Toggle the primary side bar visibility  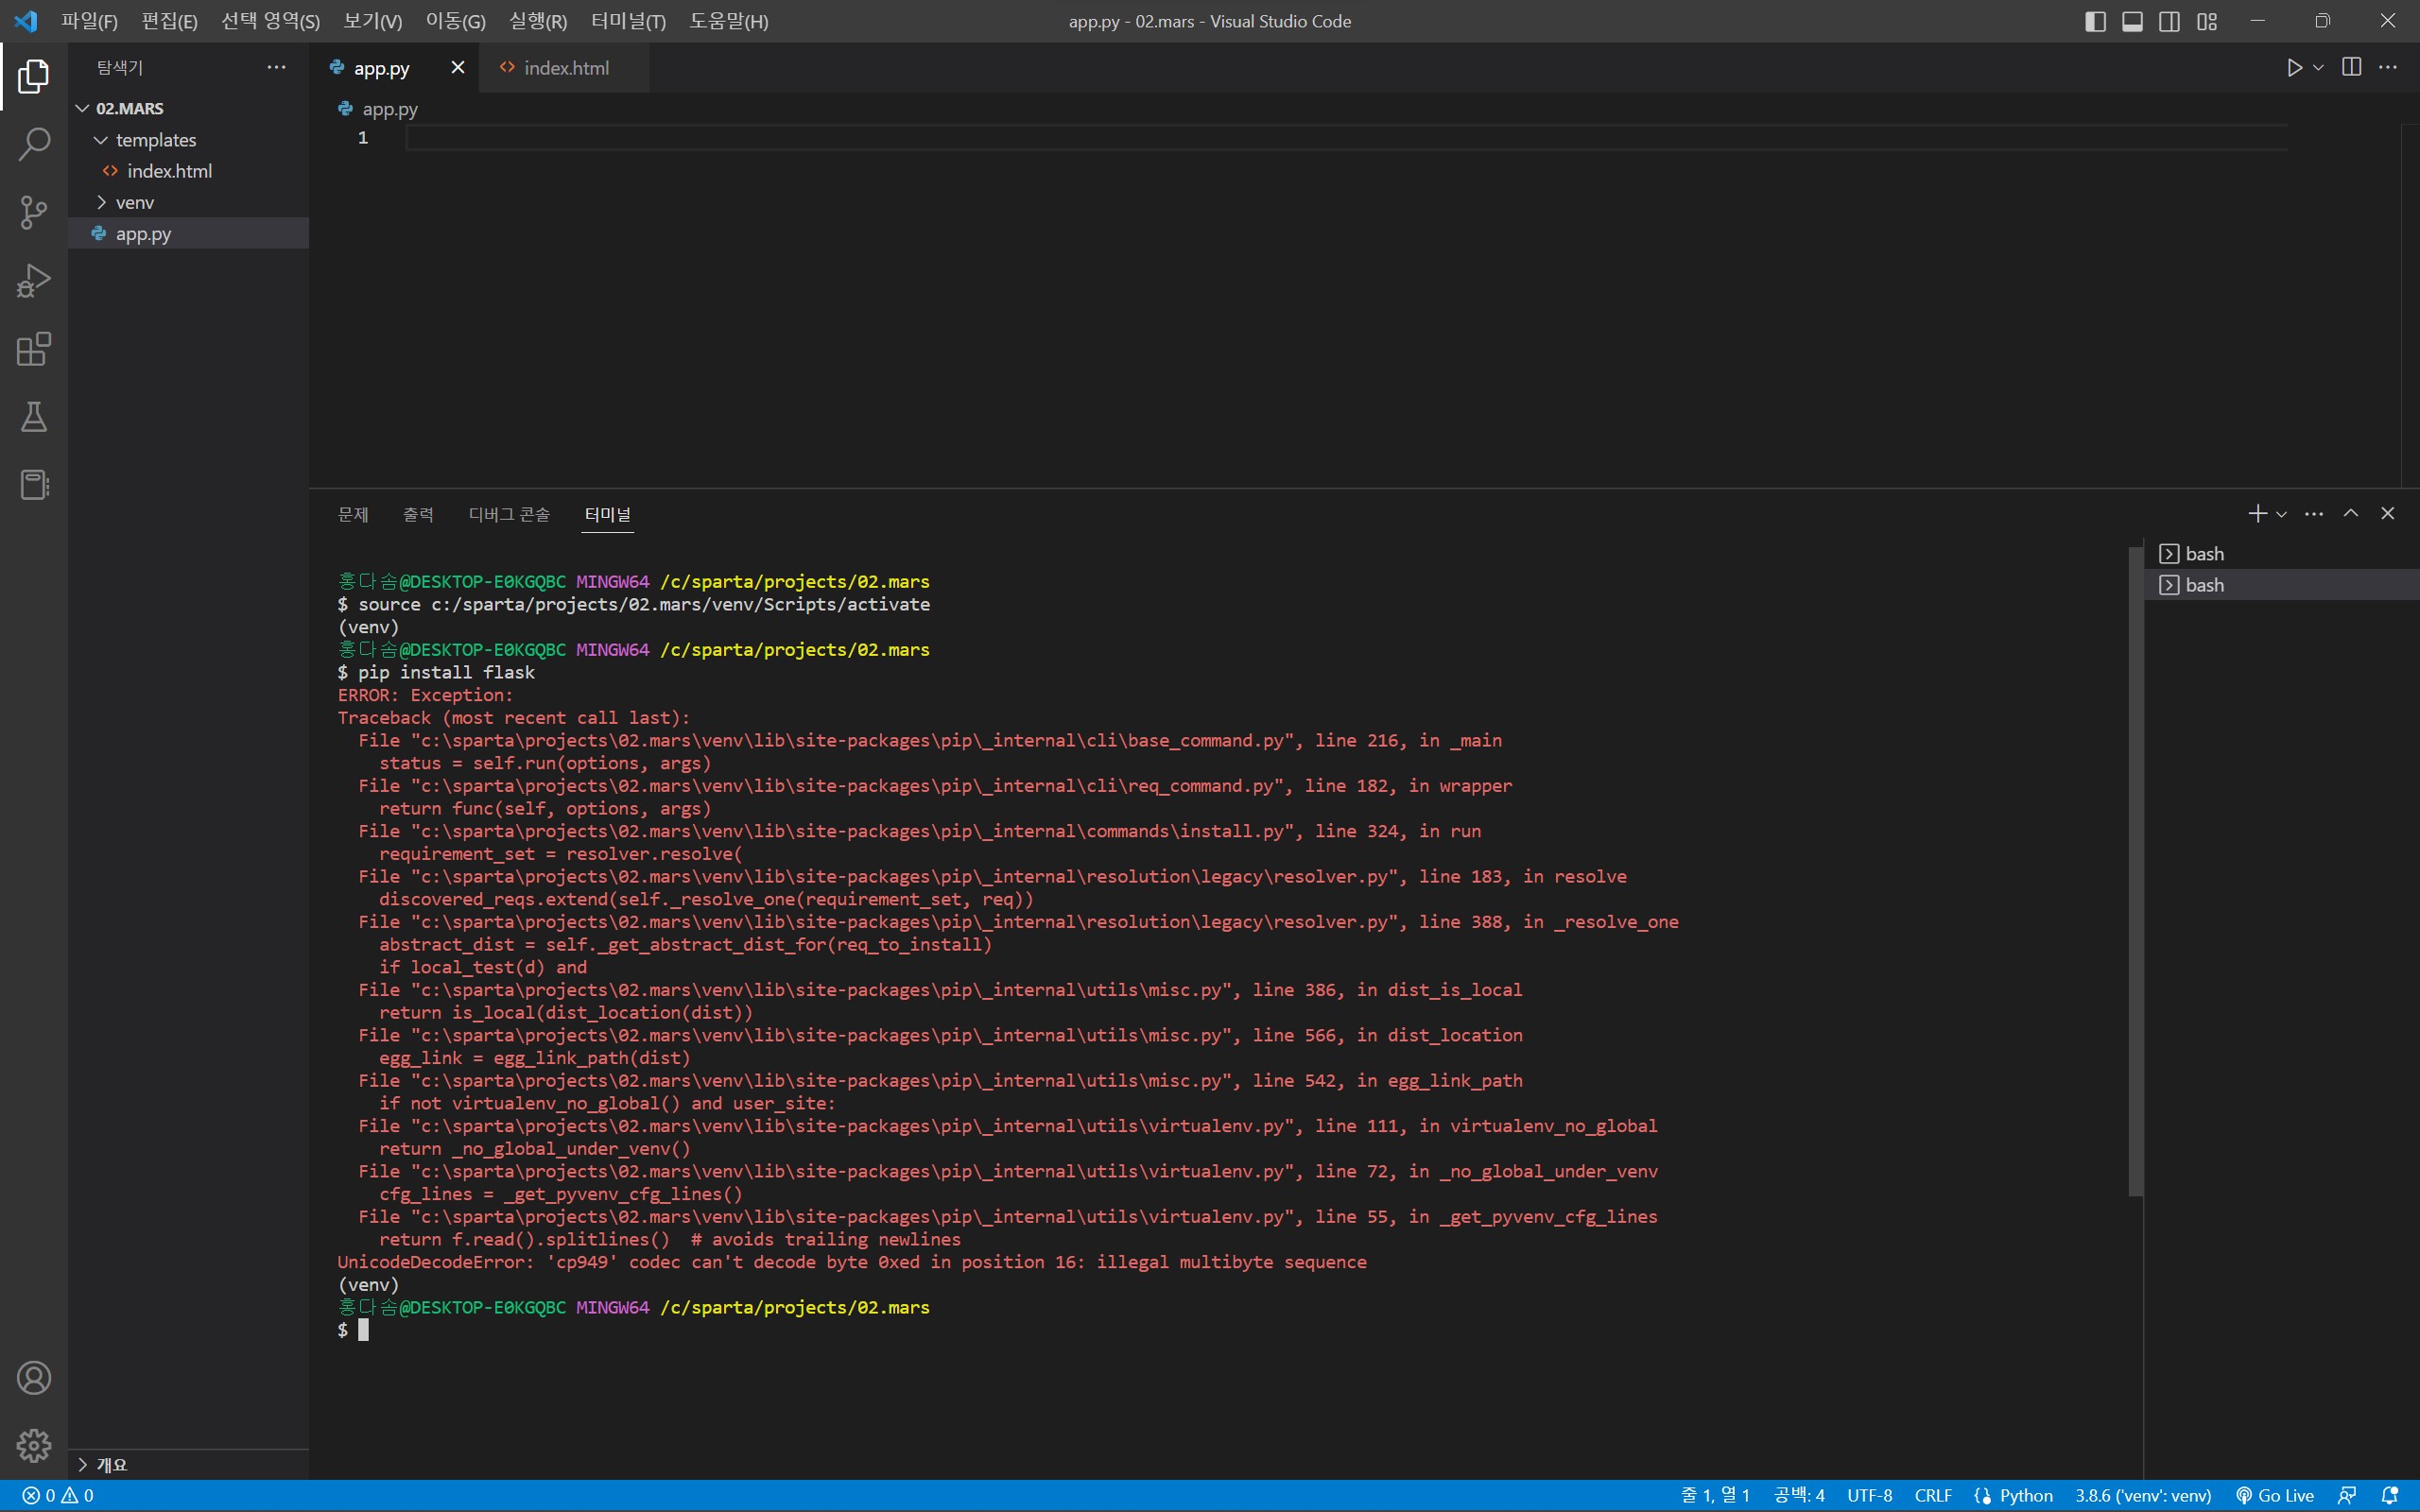click(2095, 21)
